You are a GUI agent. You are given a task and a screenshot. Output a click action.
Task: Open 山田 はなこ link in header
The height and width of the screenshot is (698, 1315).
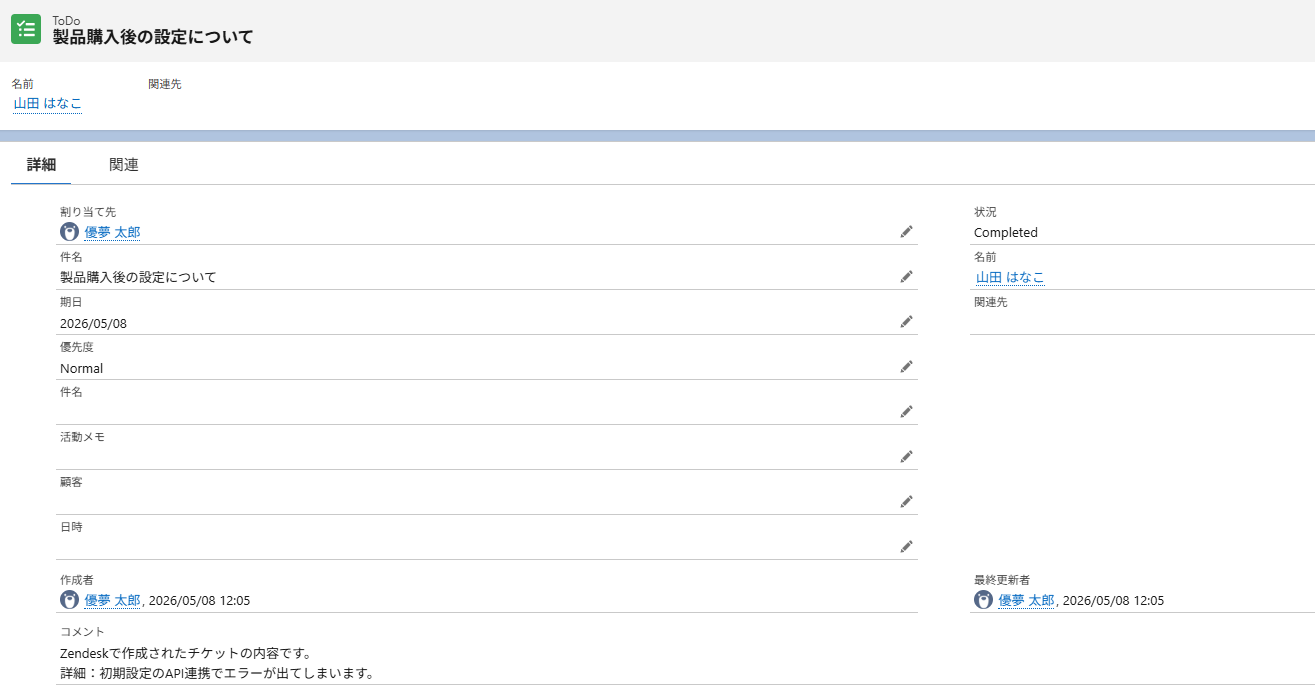tap(48, 103)
